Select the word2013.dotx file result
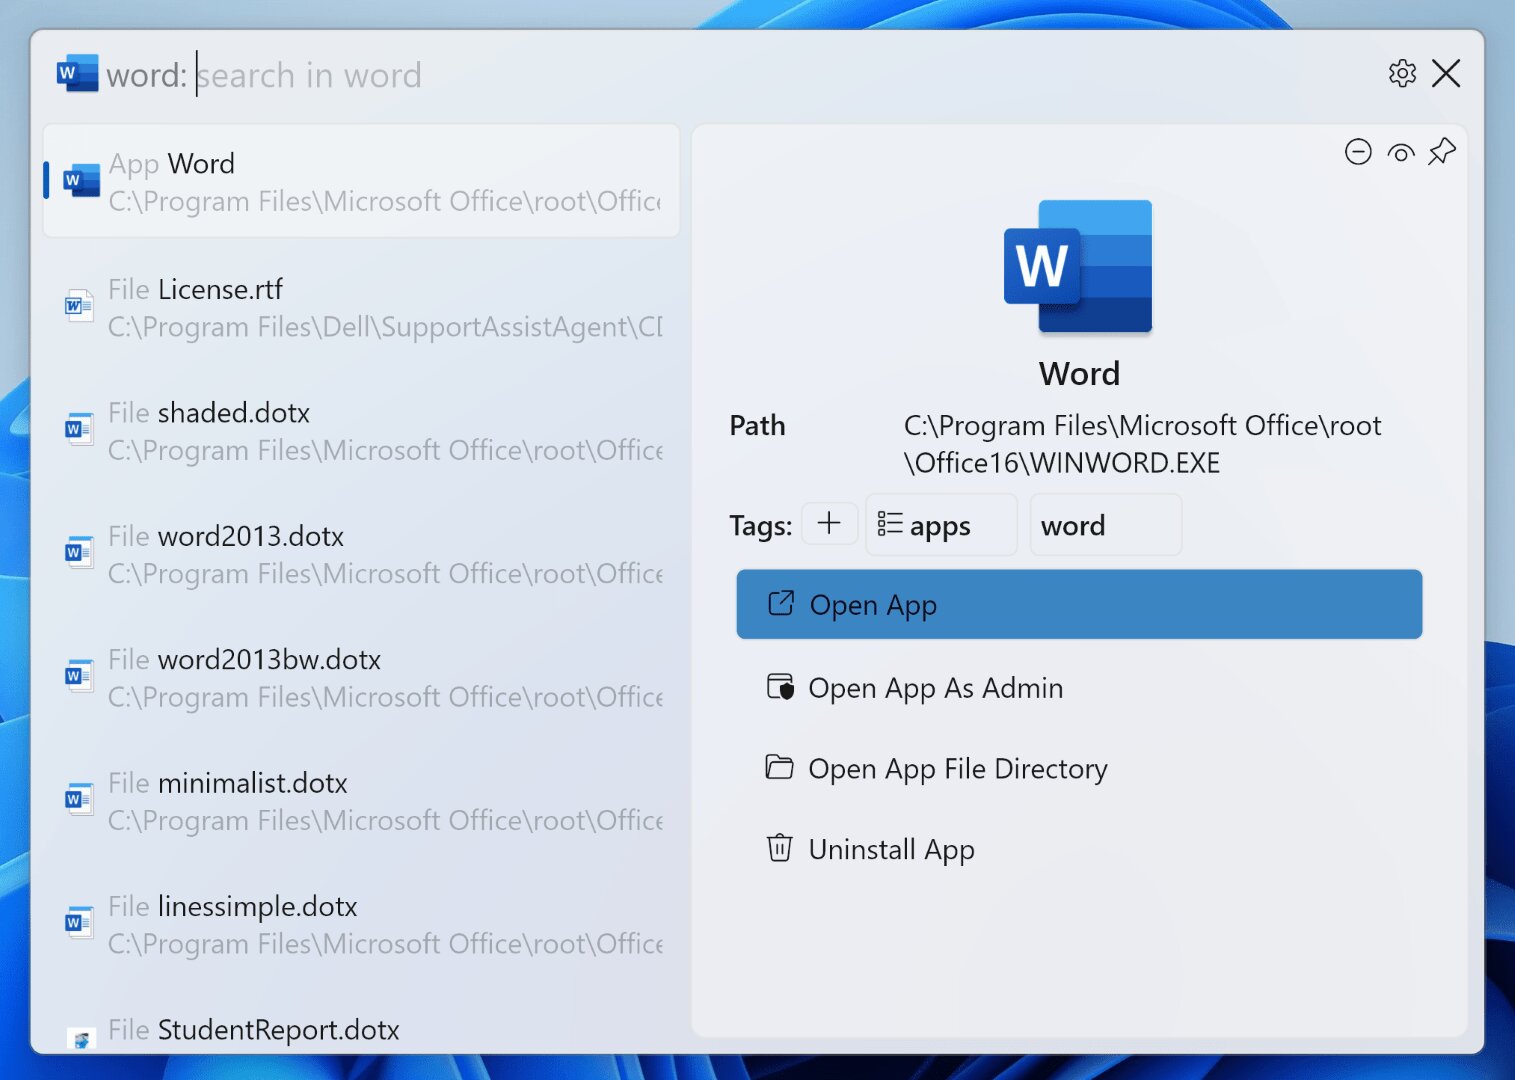Viewport: 1515px width, 1080px height. (361, 554)
